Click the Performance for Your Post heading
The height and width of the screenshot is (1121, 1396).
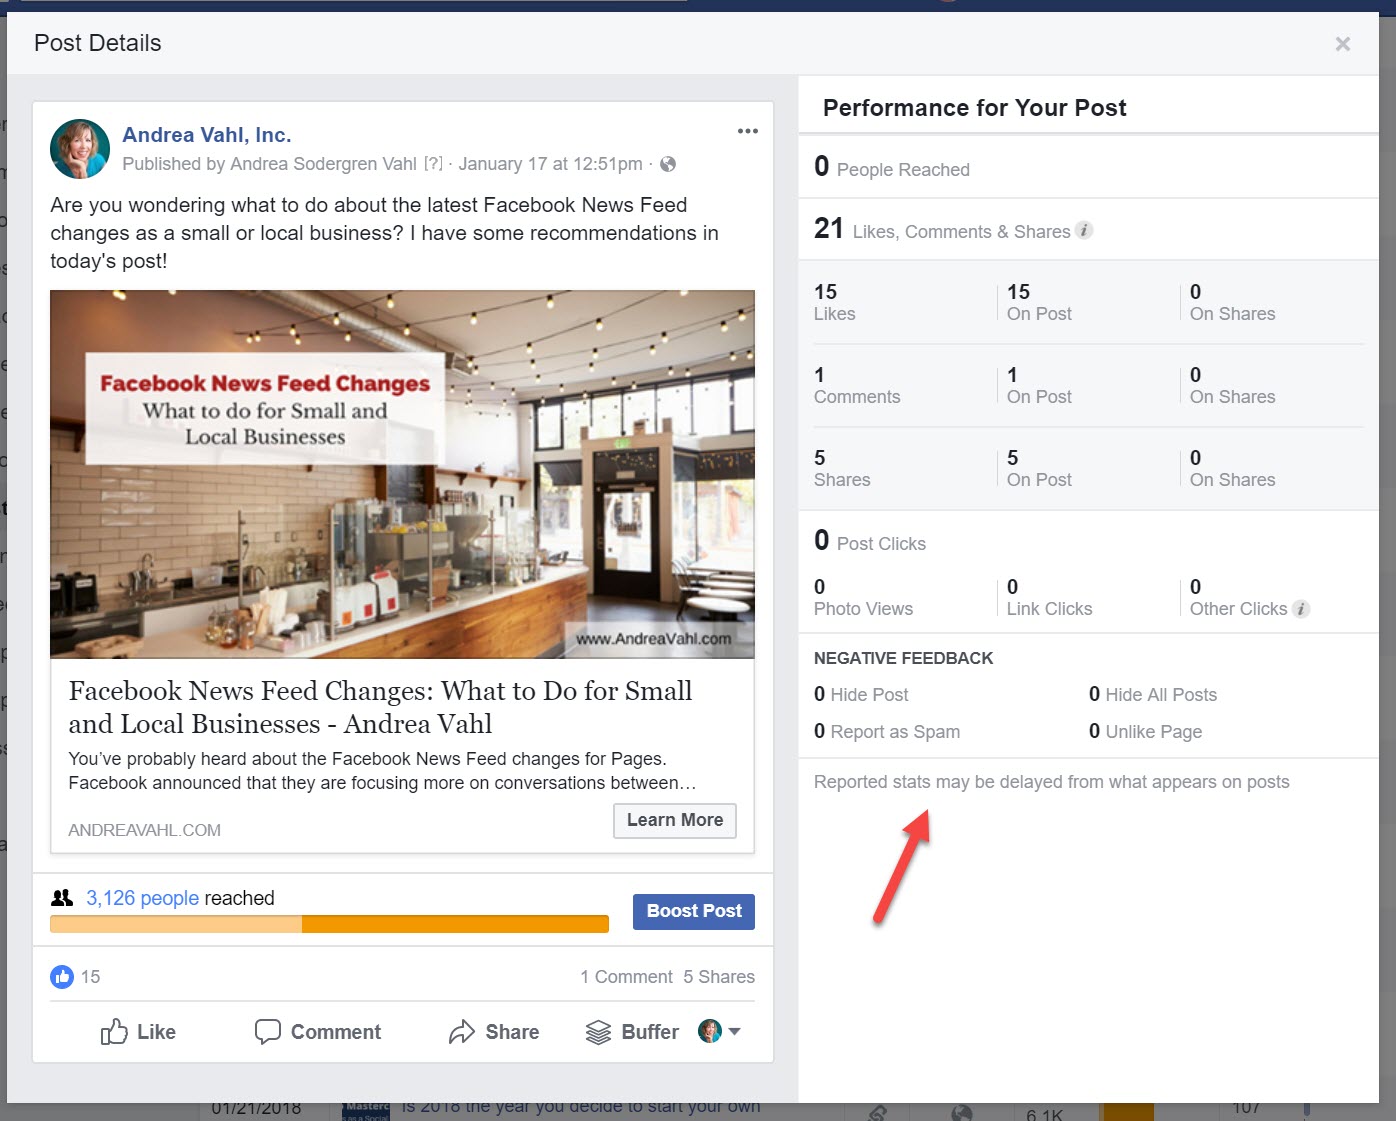[975, 108]
